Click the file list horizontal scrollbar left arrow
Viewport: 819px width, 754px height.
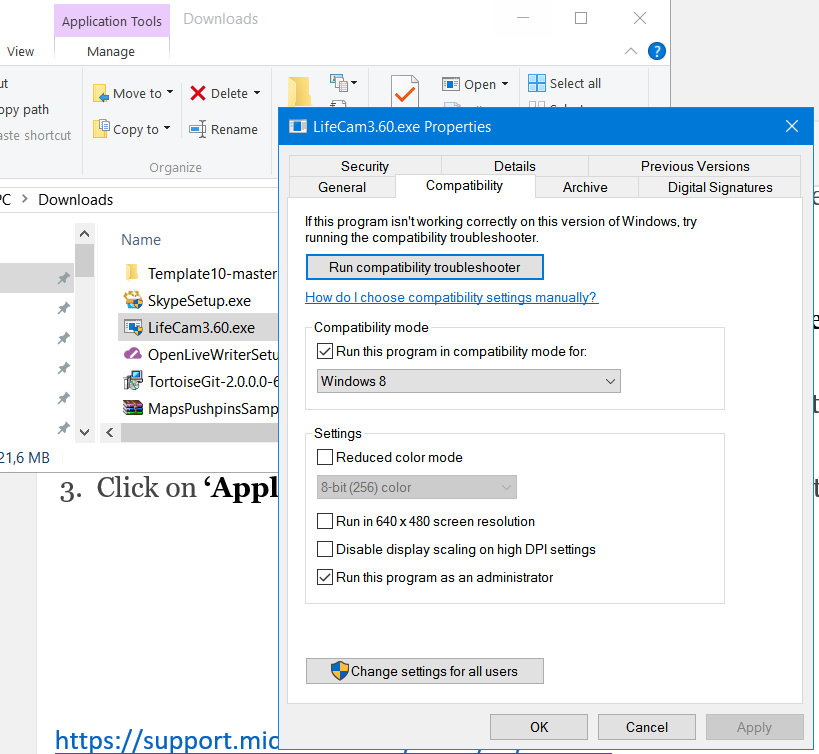click(109, 433)
